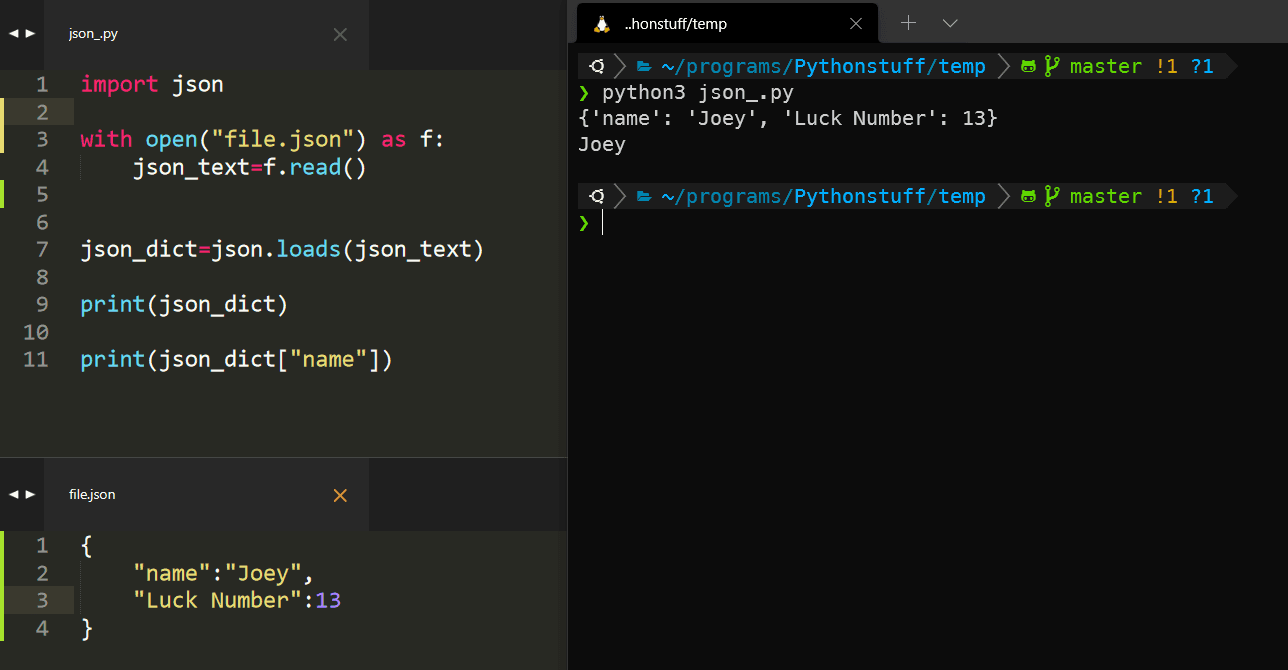This screenshot has width=1288, height=670.
Task: Place cursor on "Luck Number" key in file.json
Action: 210,600
